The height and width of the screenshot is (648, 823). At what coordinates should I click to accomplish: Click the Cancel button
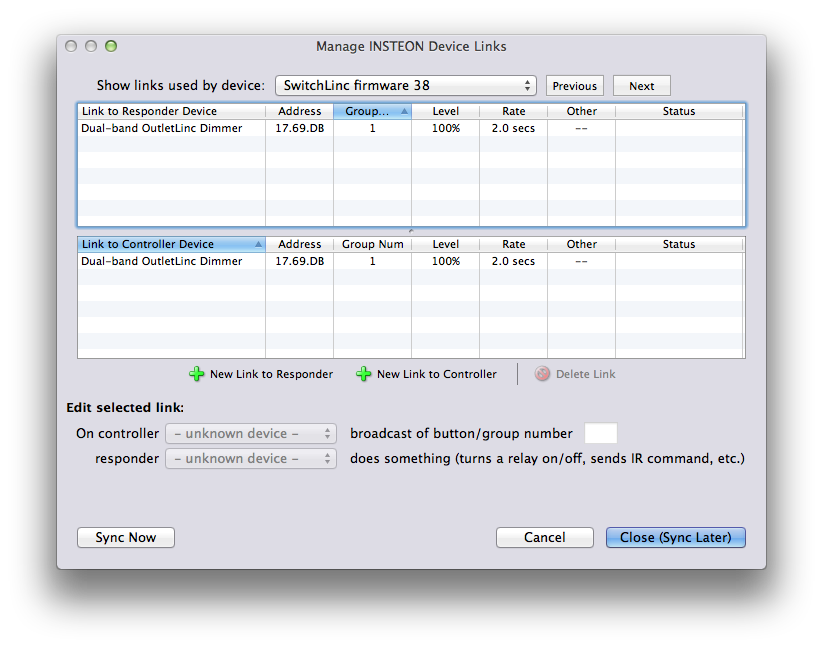544,537
